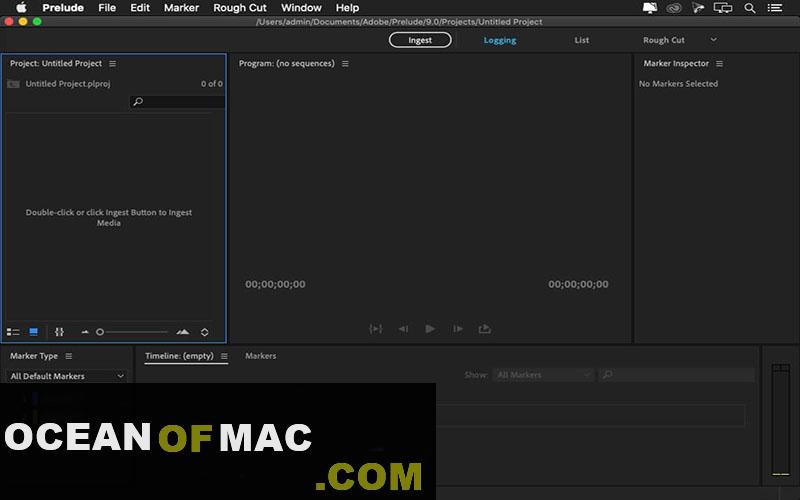This screenshot has width=800, height=500.
Task: Click the Marker Type panel title
Action: coord(34,356)
